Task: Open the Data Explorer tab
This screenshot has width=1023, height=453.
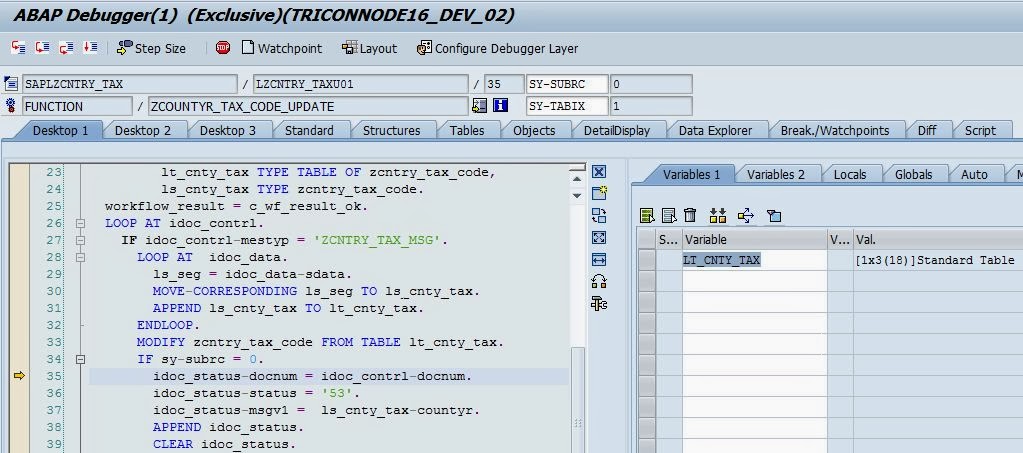Action: coord(715,131)
